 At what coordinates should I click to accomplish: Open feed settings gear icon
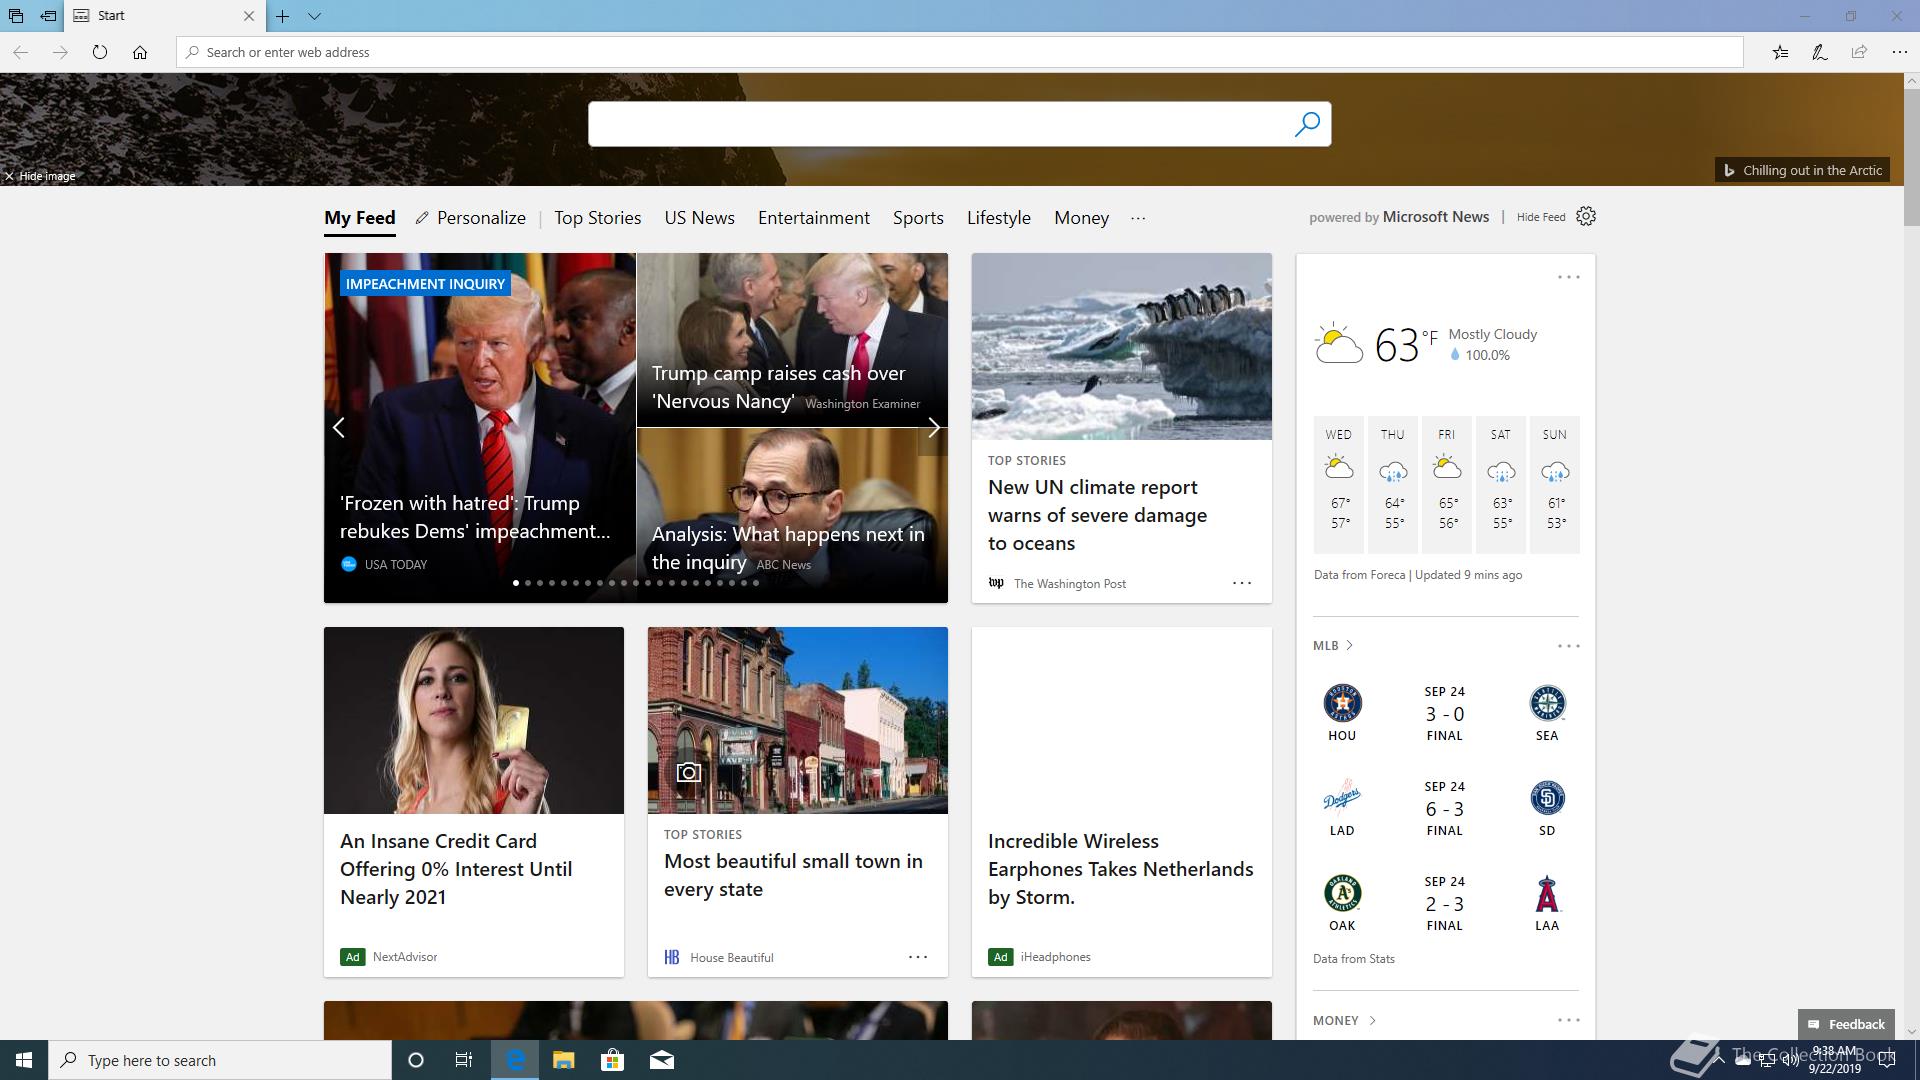1586,216
